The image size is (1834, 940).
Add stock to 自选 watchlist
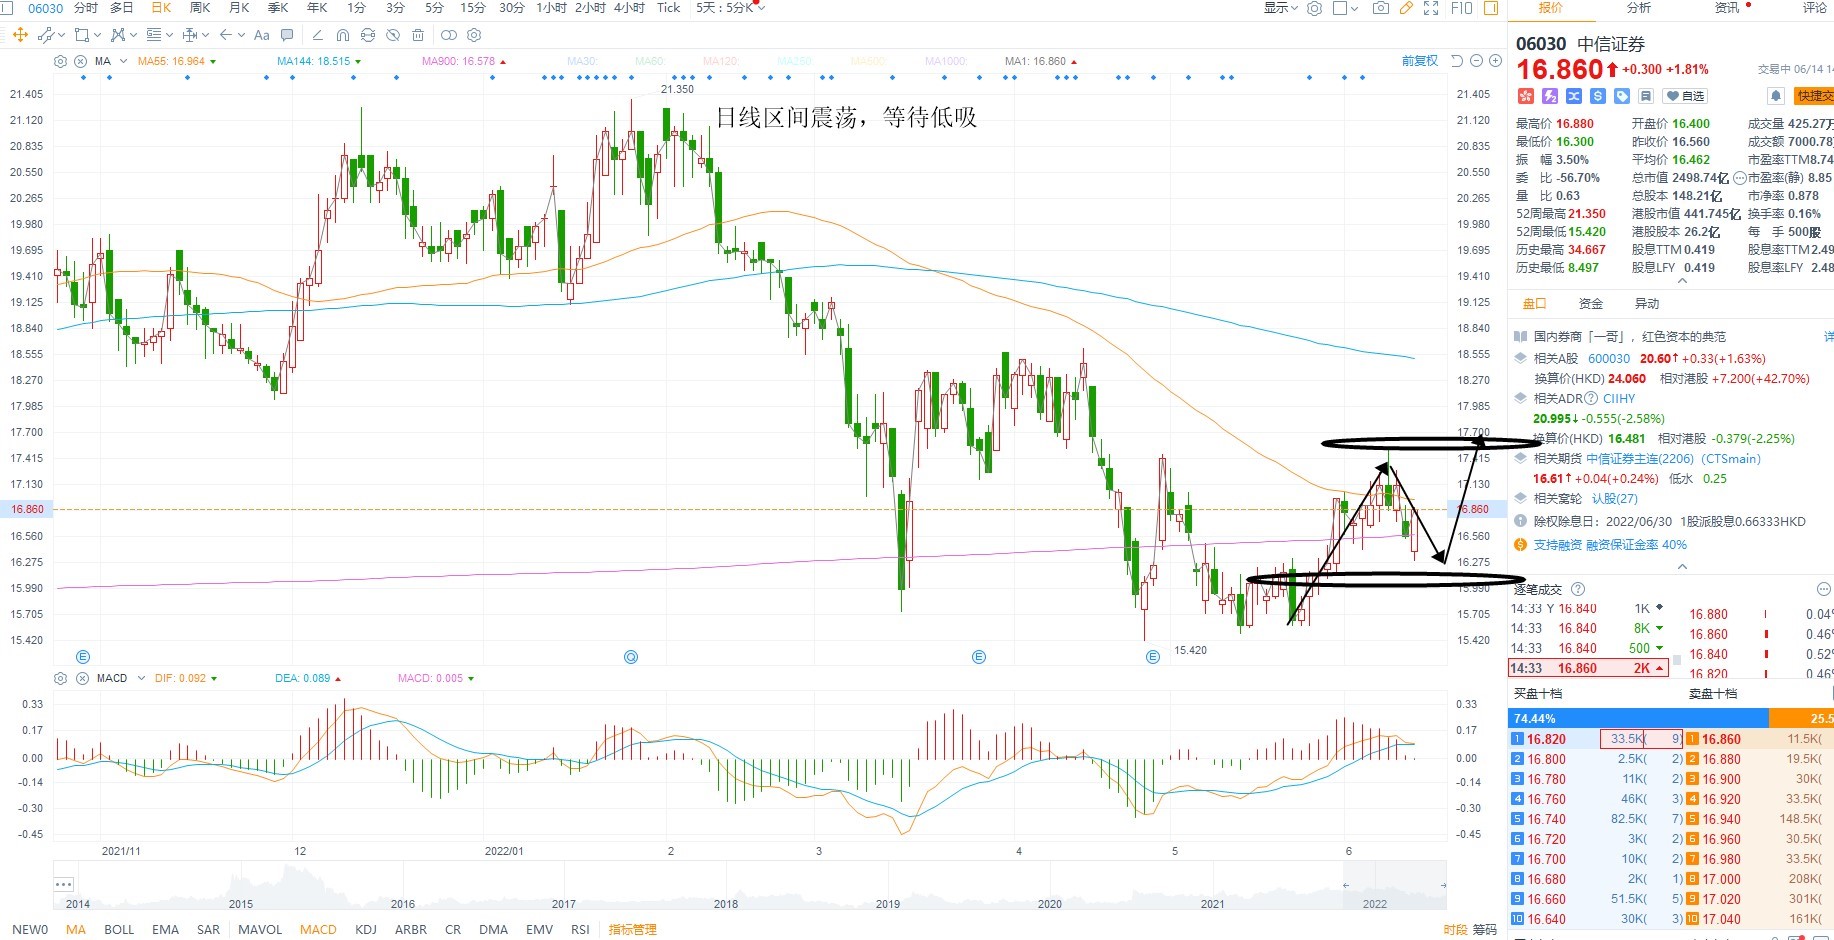pyautogui.click(x=1685, y=96)
